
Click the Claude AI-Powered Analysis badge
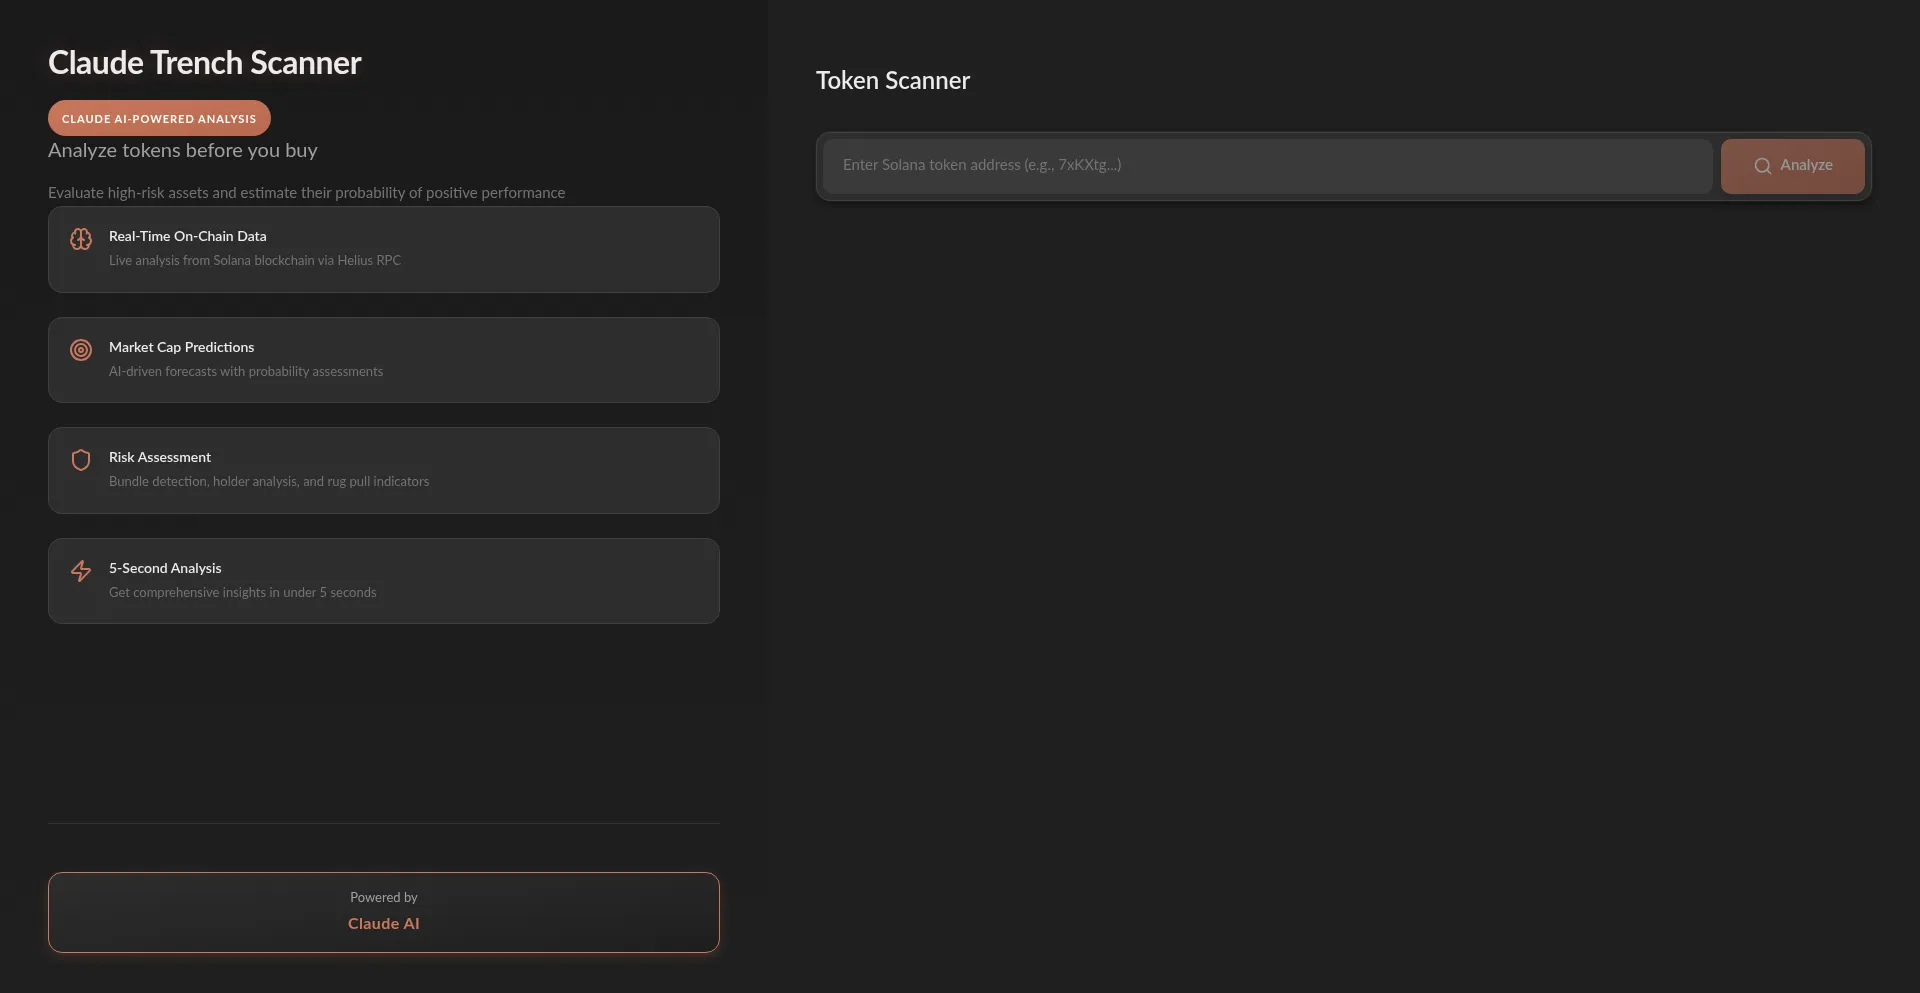[159, 118]
